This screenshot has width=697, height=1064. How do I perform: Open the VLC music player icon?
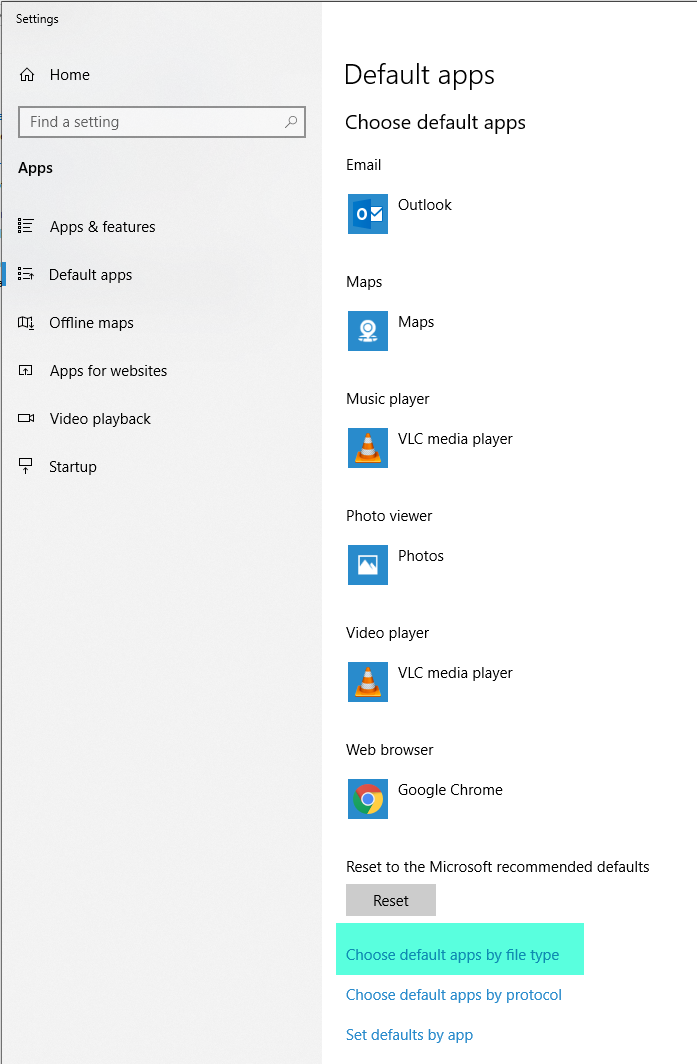click(x=367, y=448)
